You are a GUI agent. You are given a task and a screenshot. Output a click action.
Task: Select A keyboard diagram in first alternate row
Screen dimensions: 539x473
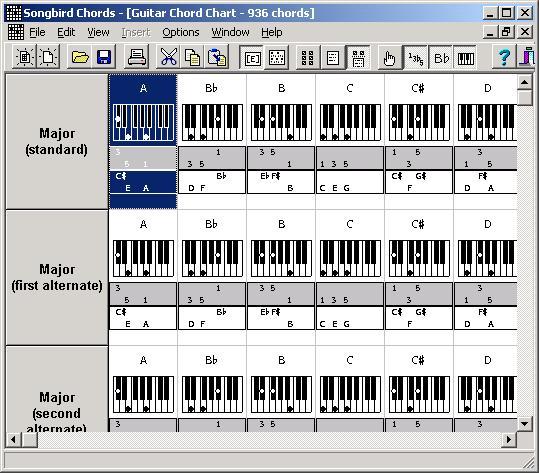(x=143, y=258)
